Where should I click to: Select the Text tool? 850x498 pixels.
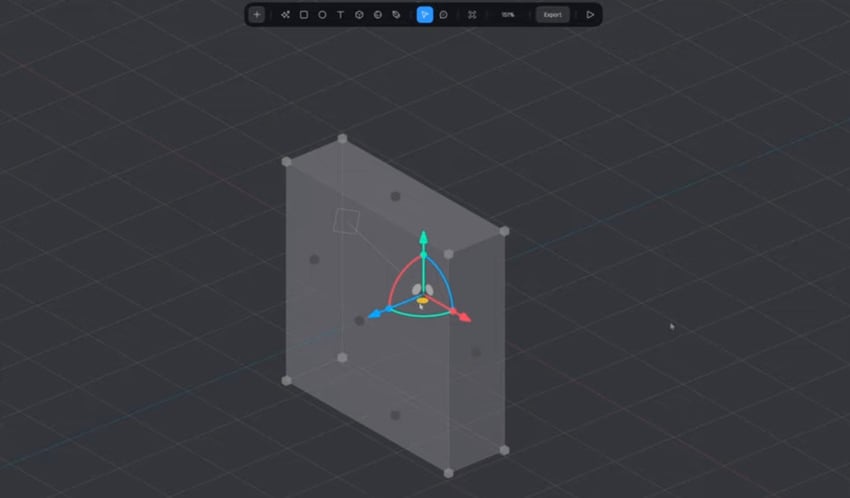click(340, 15)
